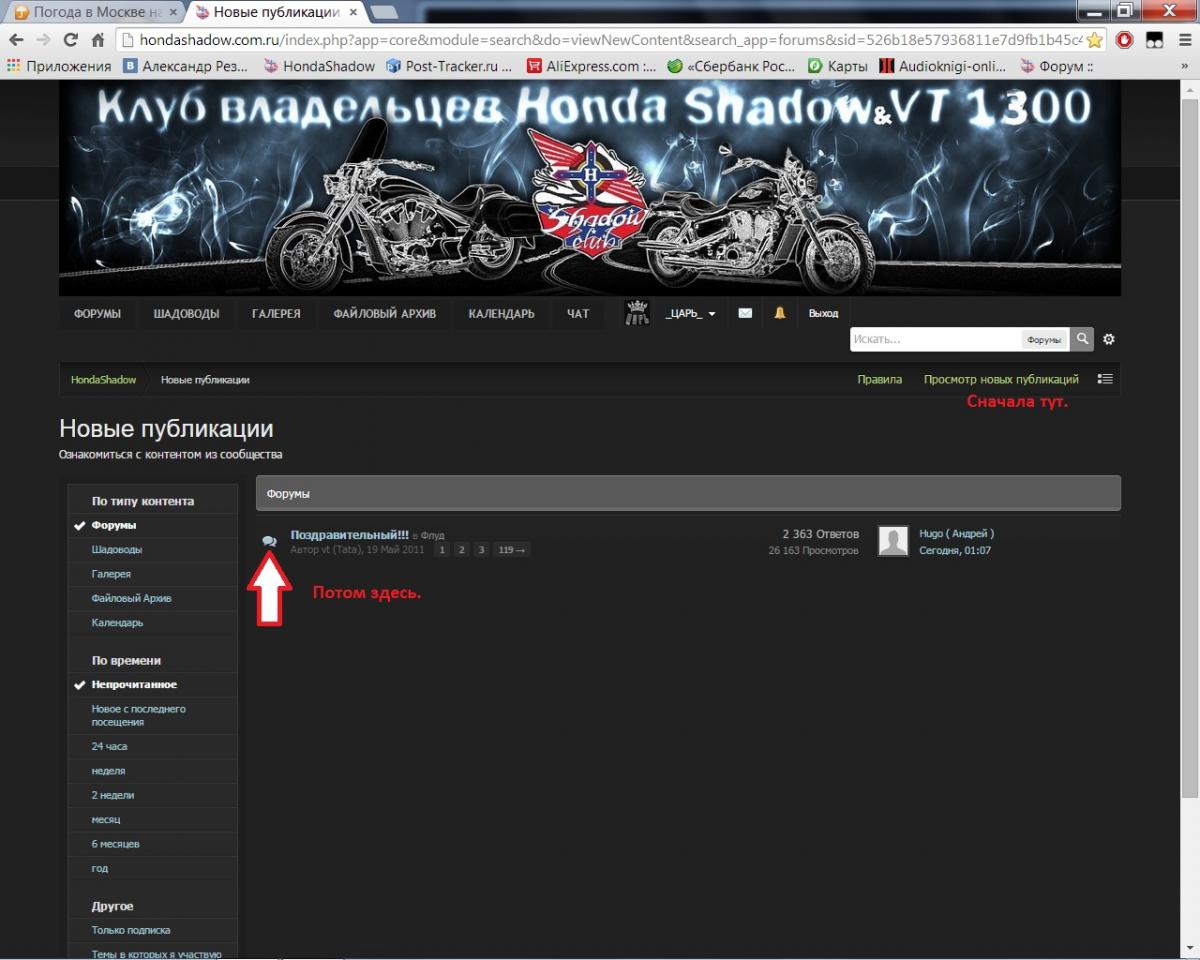Click Hugo's avatar thumbnail
1200x960 pixels.
pos(893,541)
